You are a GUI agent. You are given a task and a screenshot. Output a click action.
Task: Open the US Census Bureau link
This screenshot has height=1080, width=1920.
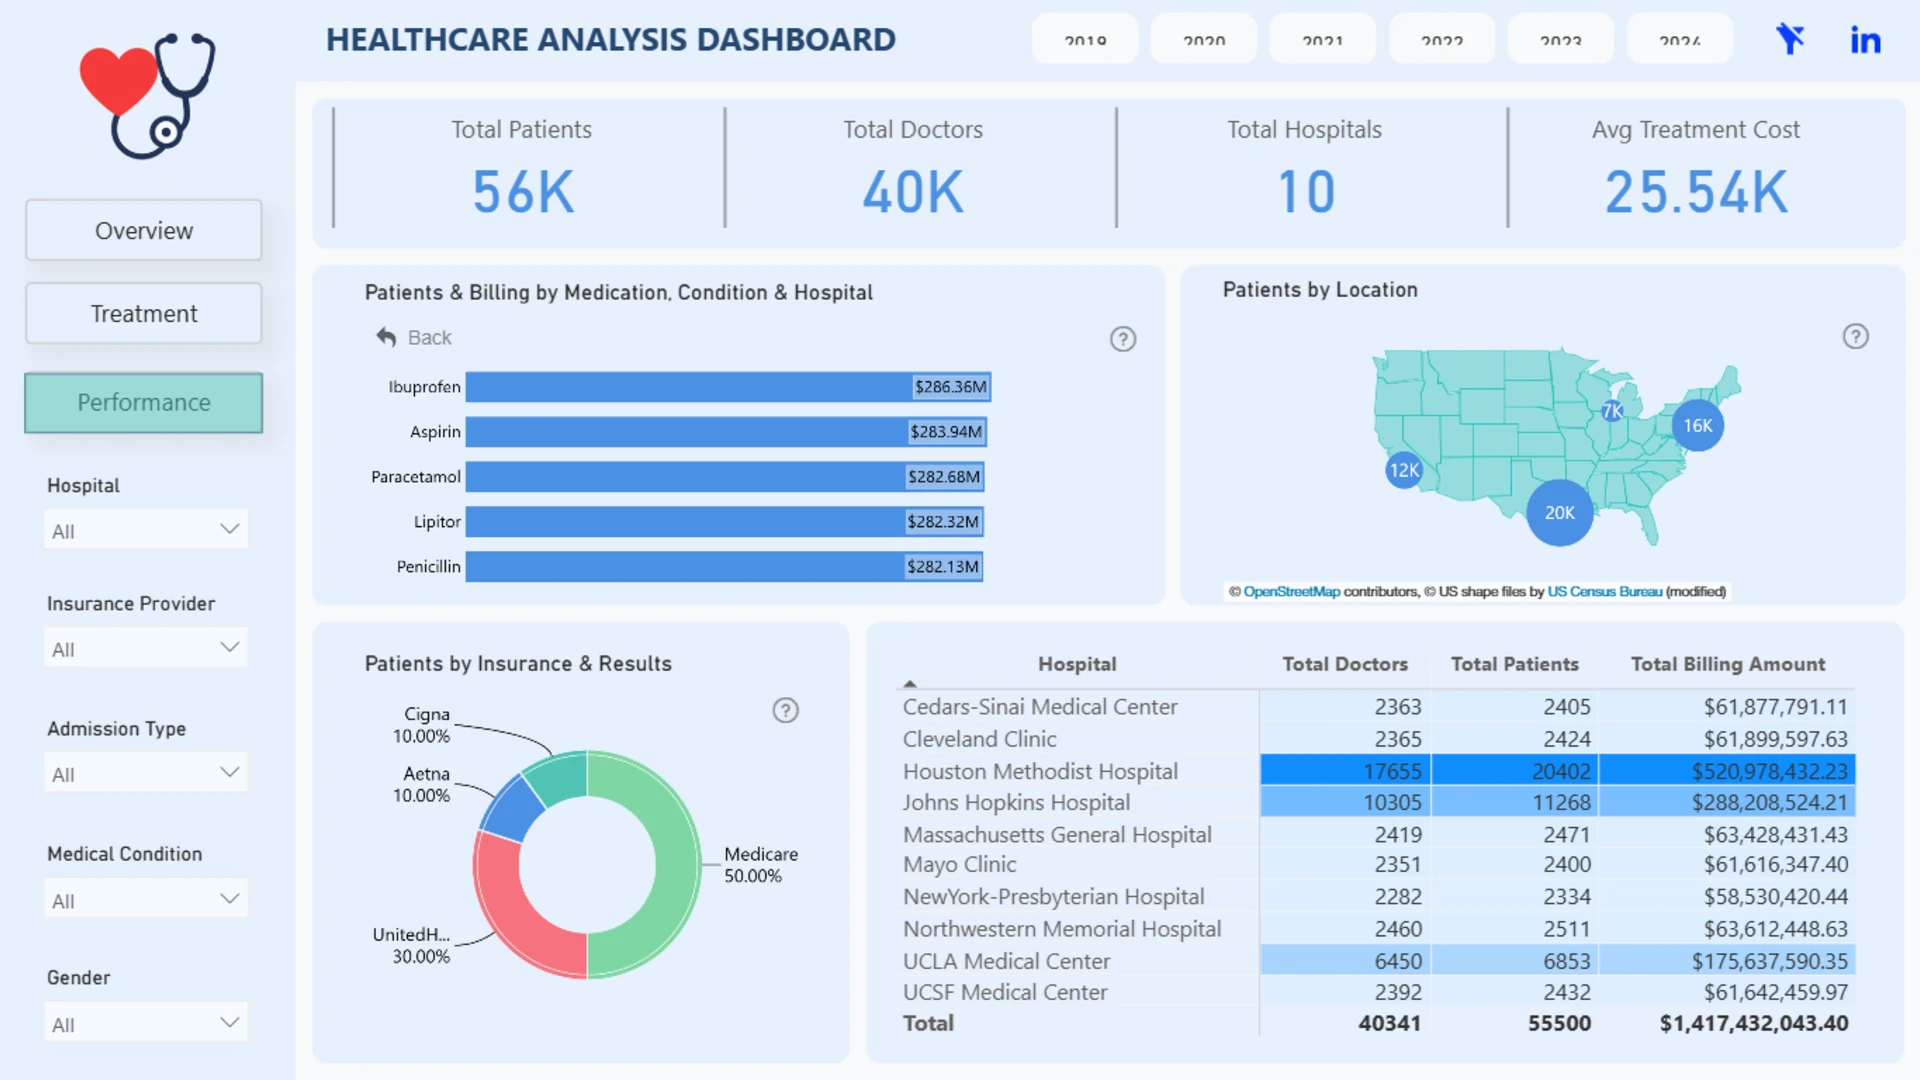coord(1604,592)
